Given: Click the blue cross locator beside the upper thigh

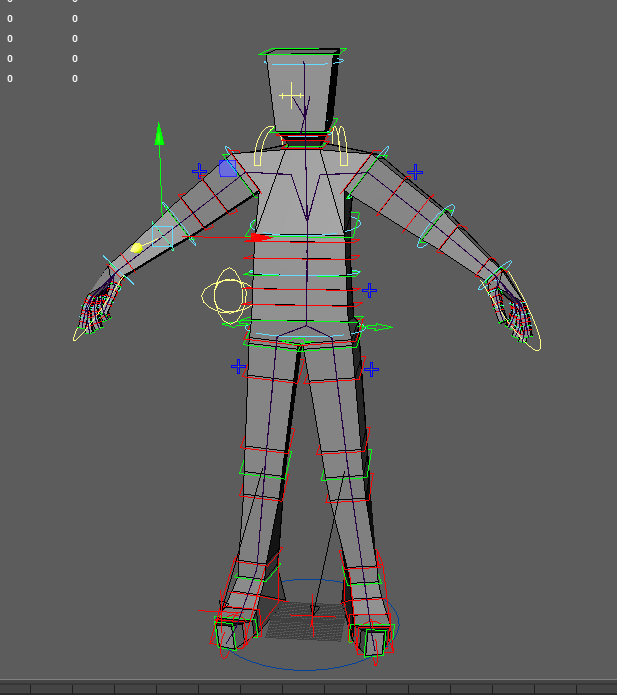Looking at the screenshot, I should [371, 369].
